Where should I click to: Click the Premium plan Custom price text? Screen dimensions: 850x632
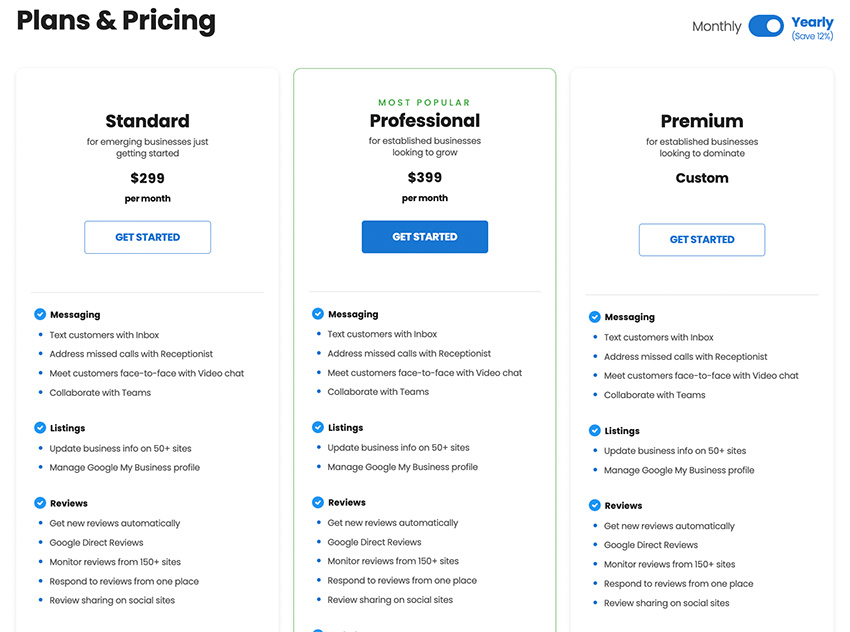(x=702, y=178)
